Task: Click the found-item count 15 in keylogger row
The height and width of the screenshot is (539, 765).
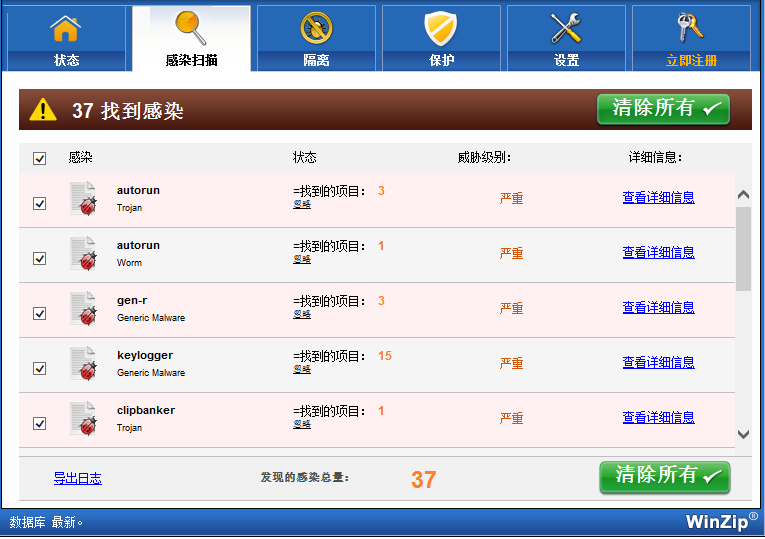Action: (x=385, y=356)
